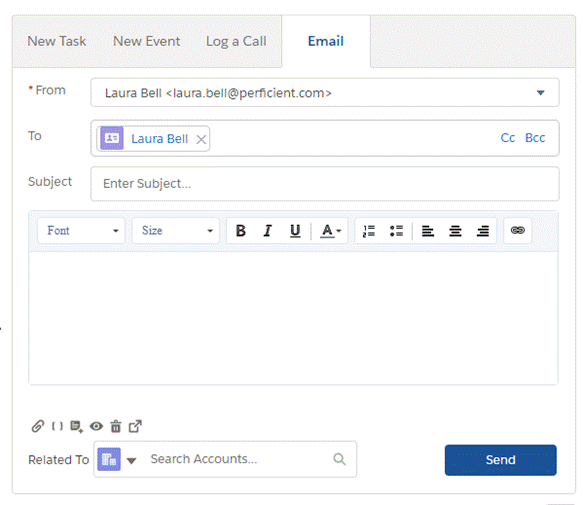This screenshot has height=505, width=583.
Task: Click the Send button
Action: pos(500,460)
